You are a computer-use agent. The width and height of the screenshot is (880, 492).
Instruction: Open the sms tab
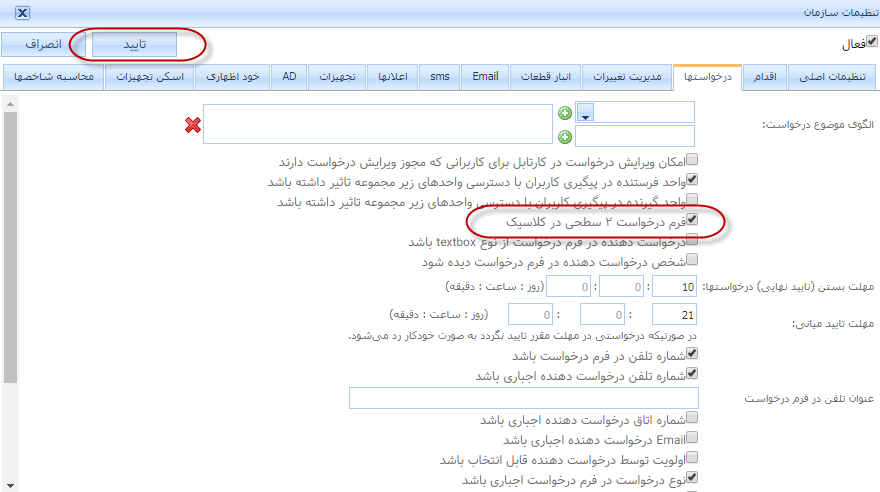(x=440, y=76)
